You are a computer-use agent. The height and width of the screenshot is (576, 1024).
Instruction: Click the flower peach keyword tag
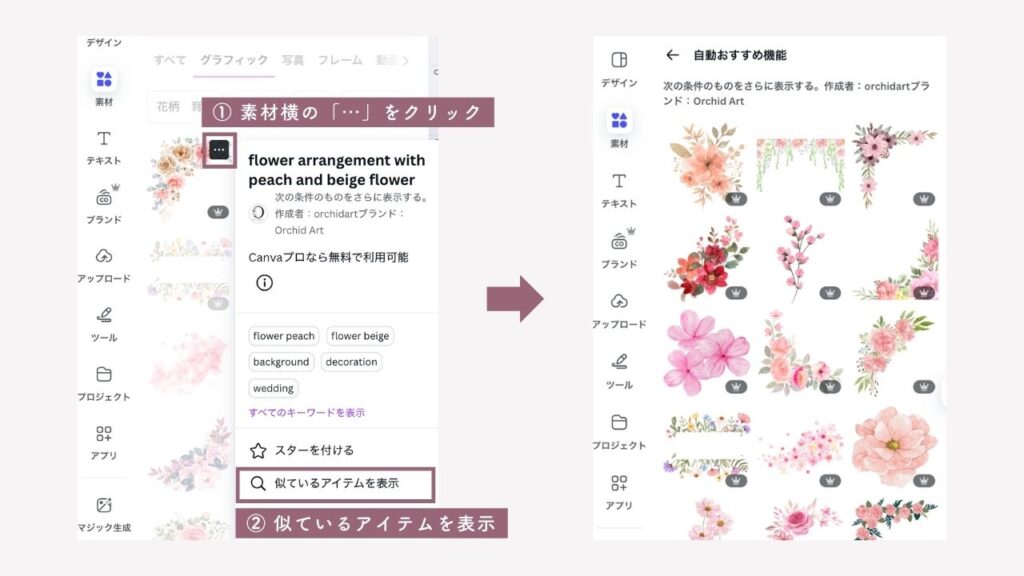283,336
